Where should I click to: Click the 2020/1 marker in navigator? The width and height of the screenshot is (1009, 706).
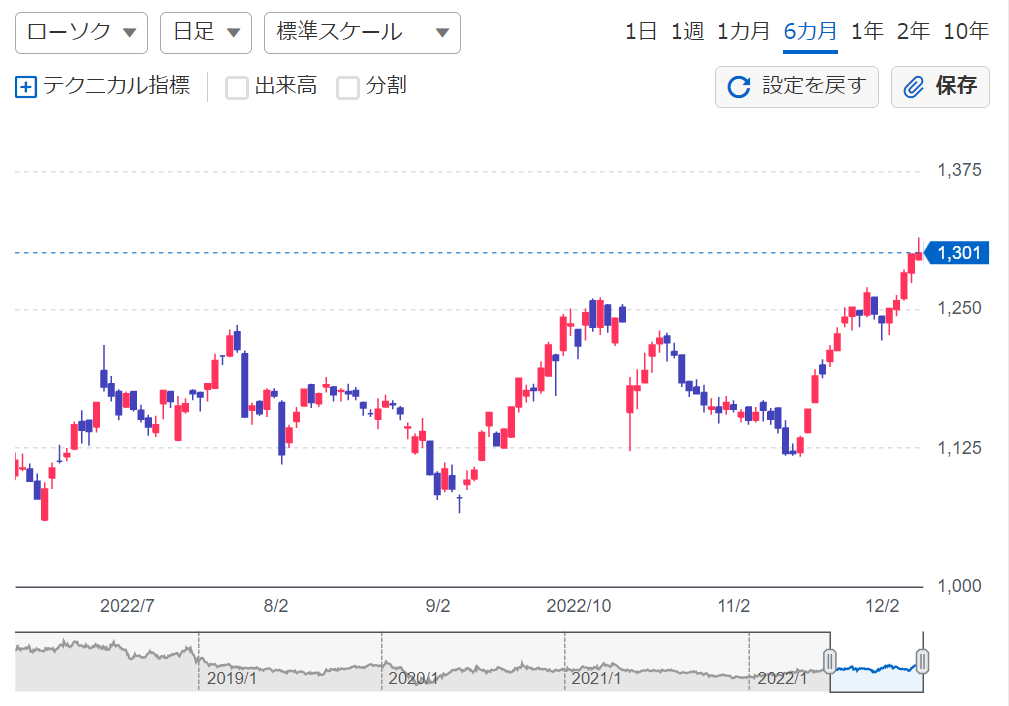pyautogui.click(x=414, y=678)
